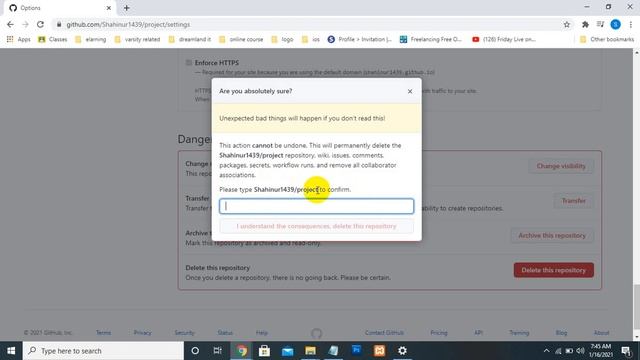
Task: Click the Archive this repository button
Action: coord(552,236)
